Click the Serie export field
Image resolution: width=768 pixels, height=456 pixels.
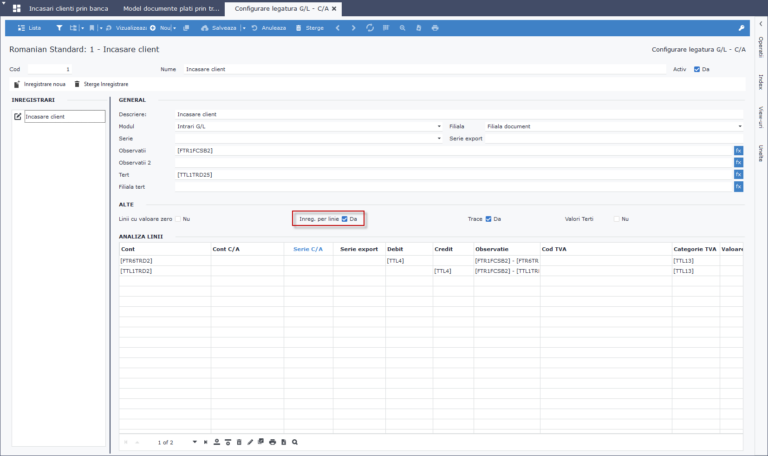614,139
